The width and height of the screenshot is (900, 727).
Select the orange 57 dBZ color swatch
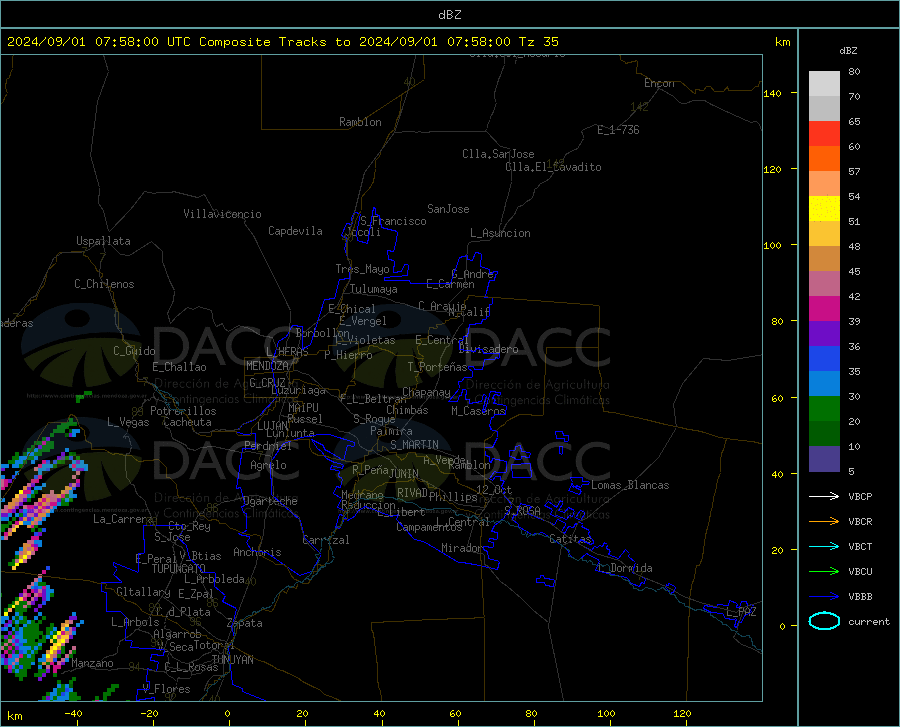coord(824,158)
